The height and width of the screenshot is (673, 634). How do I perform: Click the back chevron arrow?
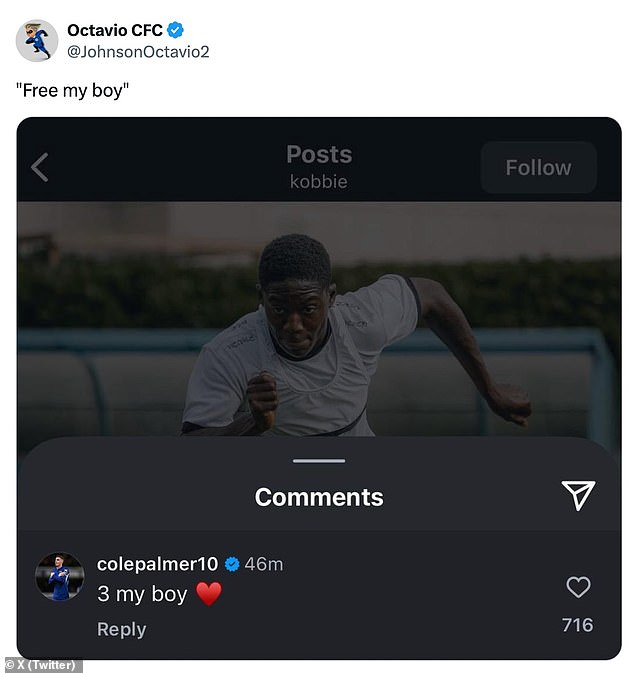tap(40, 167)
